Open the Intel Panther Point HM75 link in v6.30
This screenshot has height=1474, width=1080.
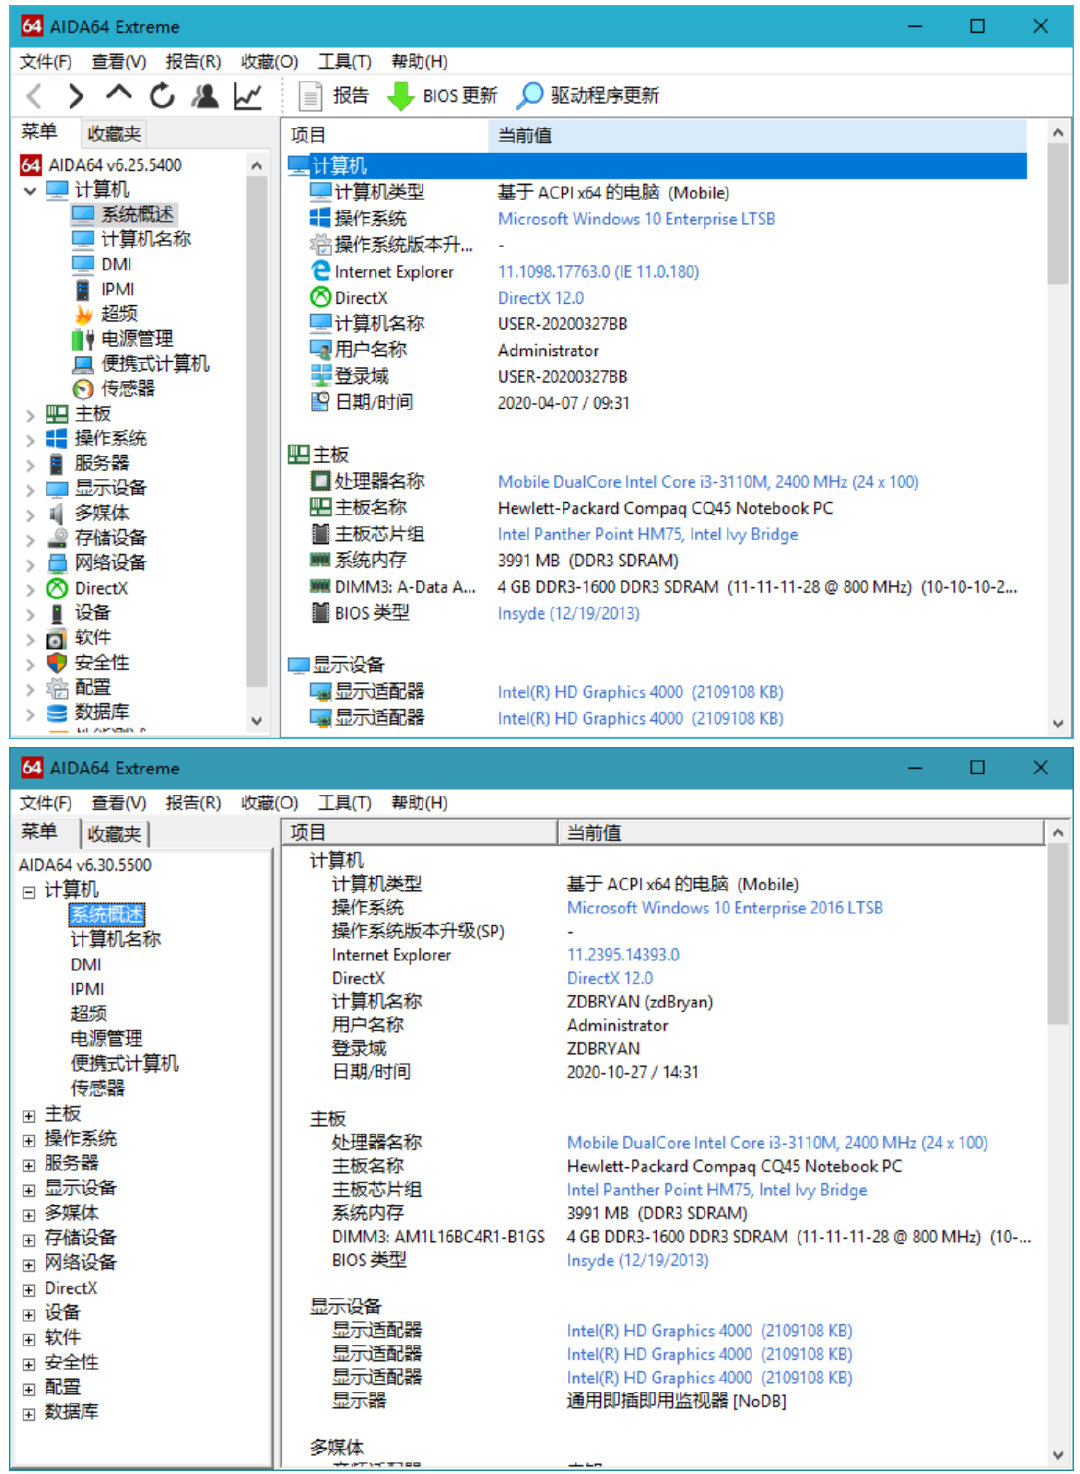click(717, 1190)
